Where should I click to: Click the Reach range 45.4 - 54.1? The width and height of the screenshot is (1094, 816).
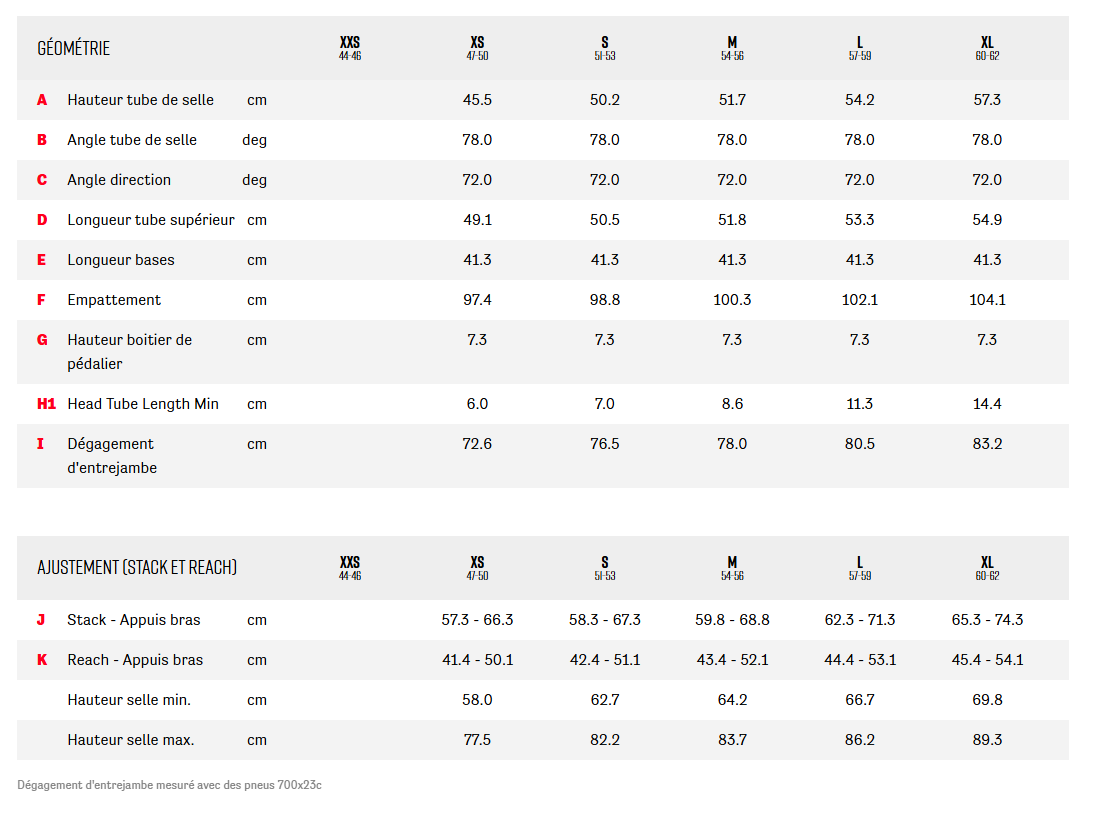click(x=987, y=660)
